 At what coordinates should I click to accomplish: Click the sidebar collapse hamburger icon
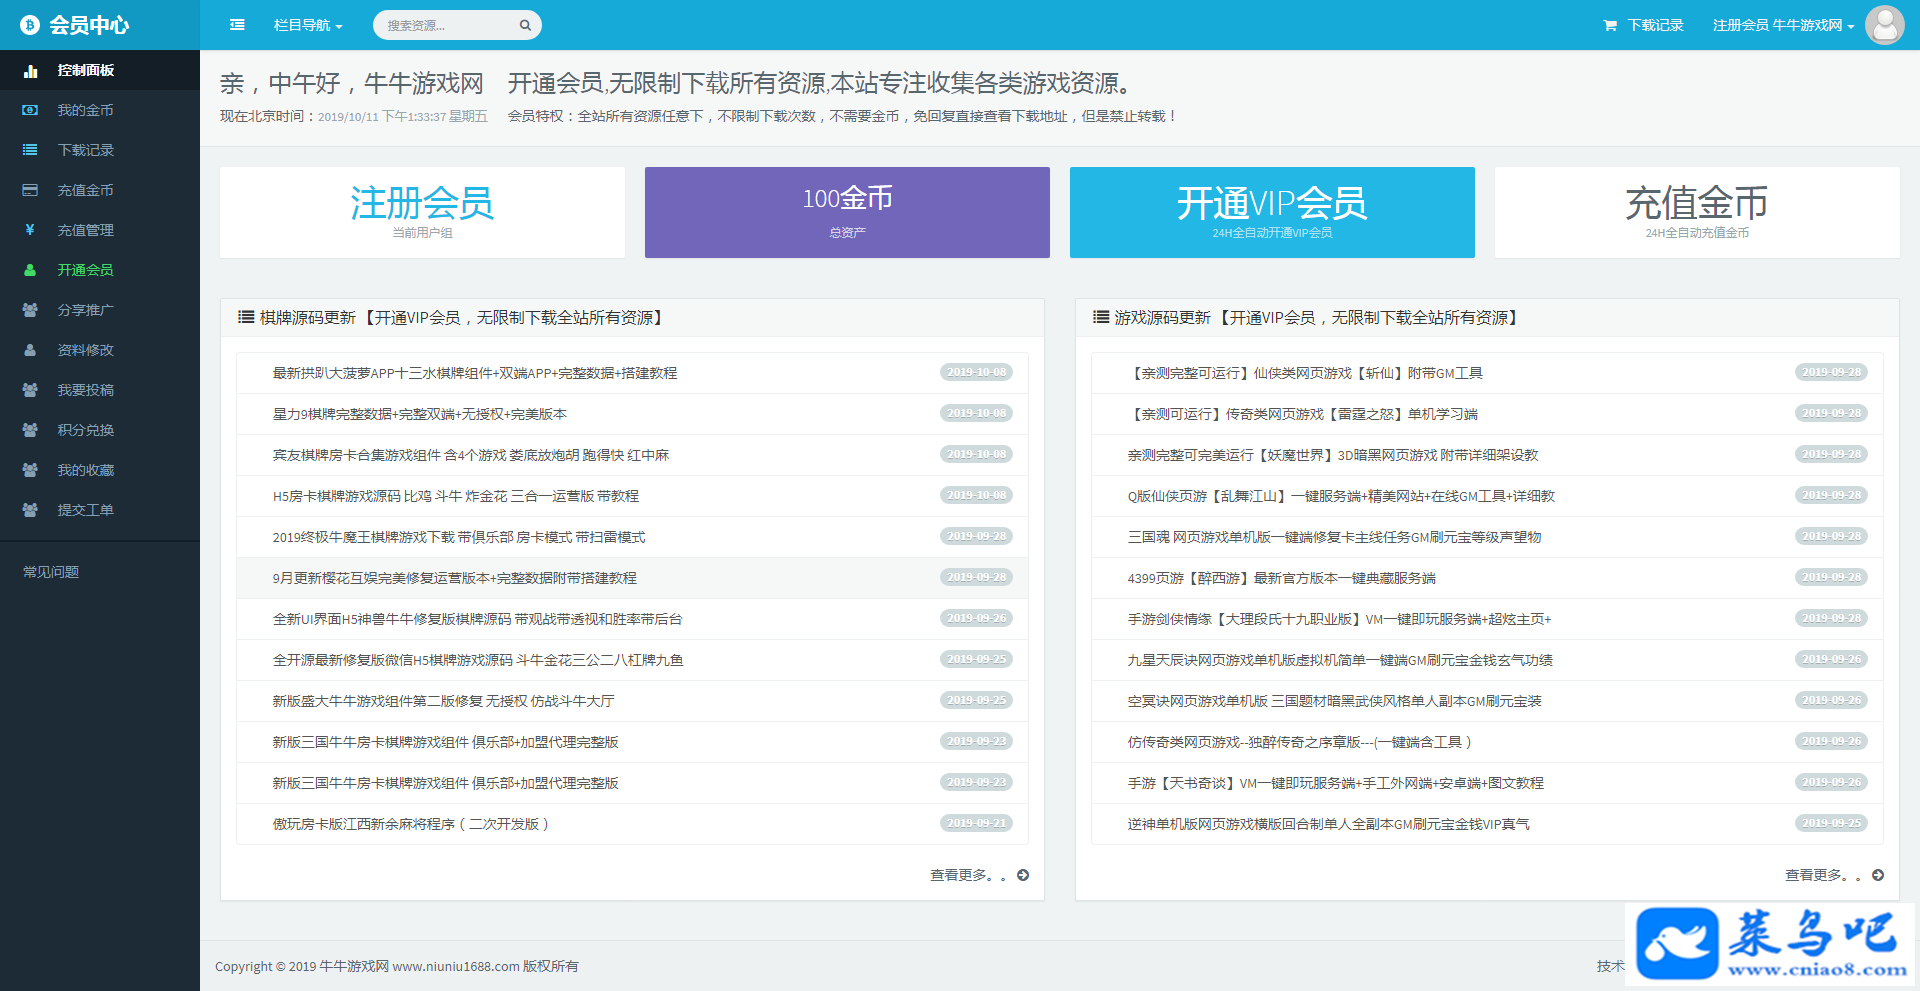pyautogui.click(x=237, y=25)
